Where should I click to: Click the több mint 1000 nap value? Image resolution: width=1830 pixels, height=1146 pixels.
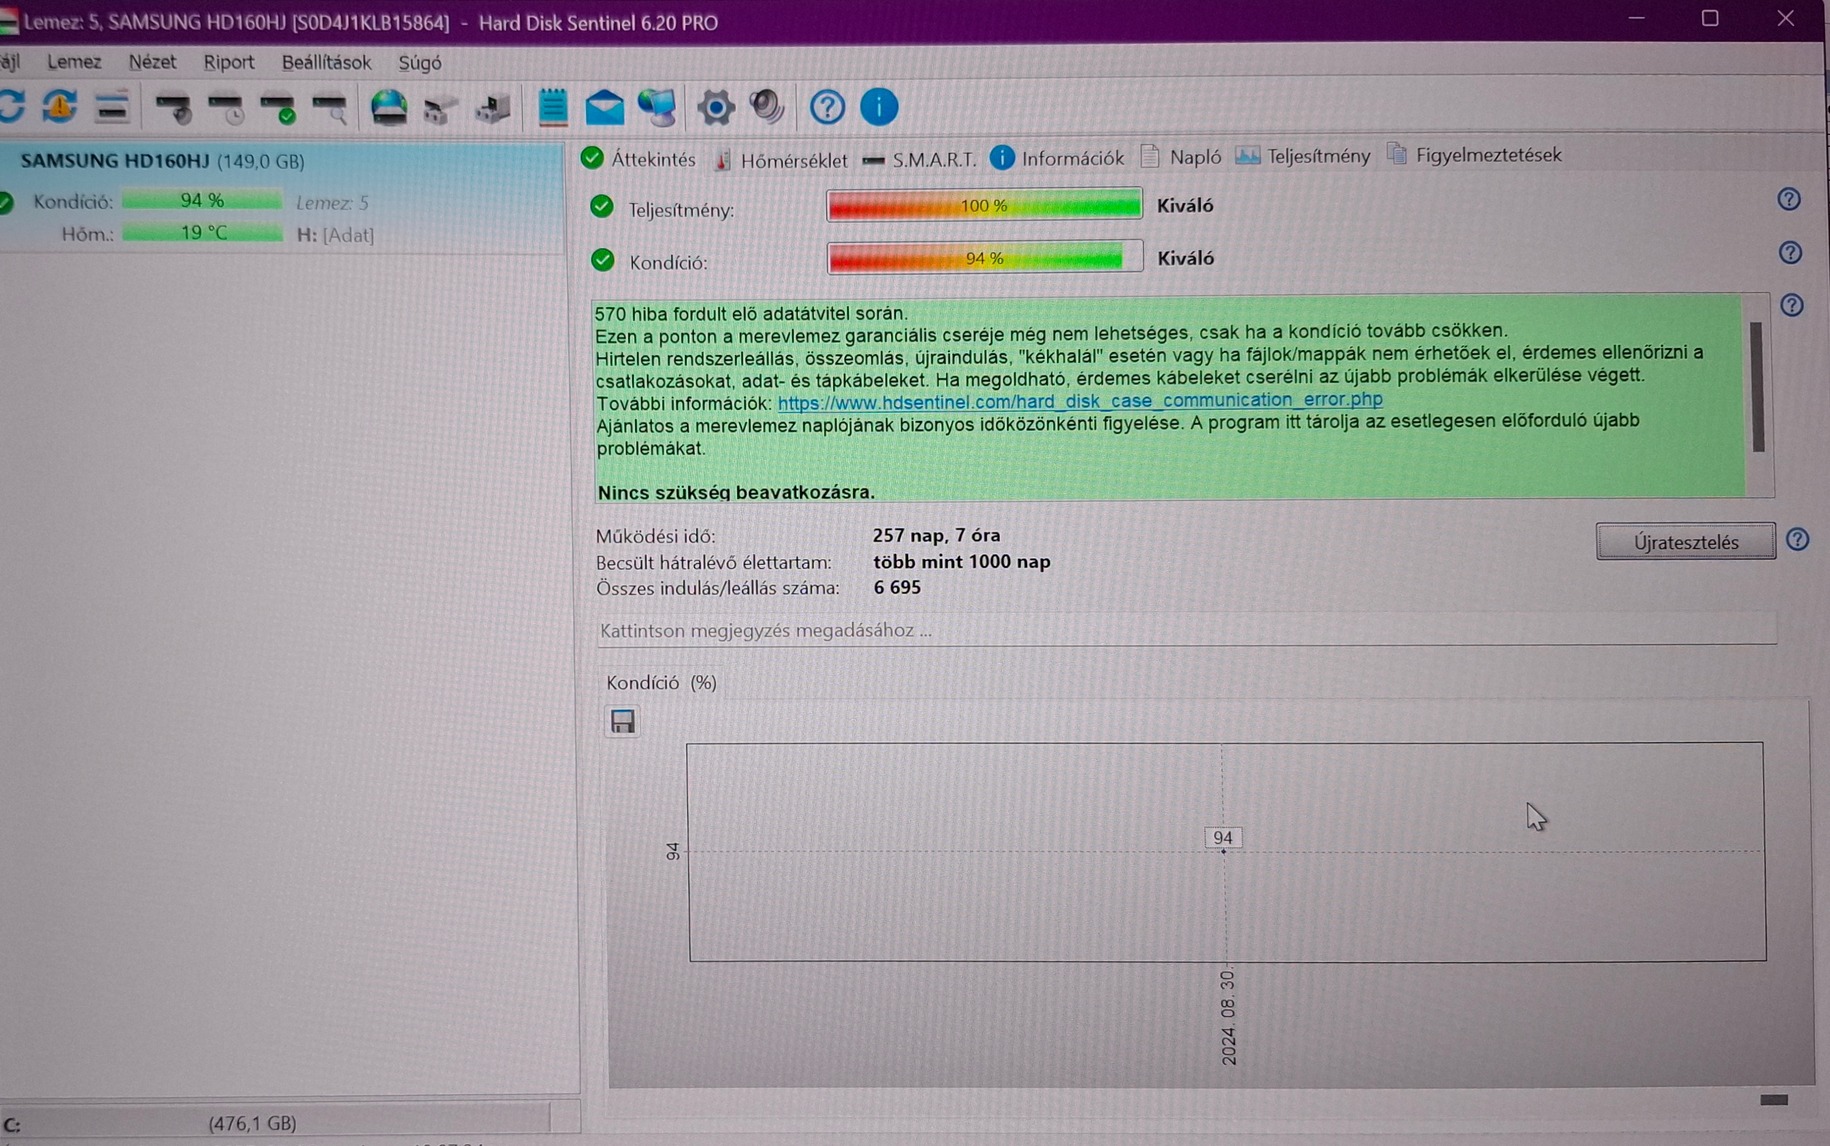[962, 562]
